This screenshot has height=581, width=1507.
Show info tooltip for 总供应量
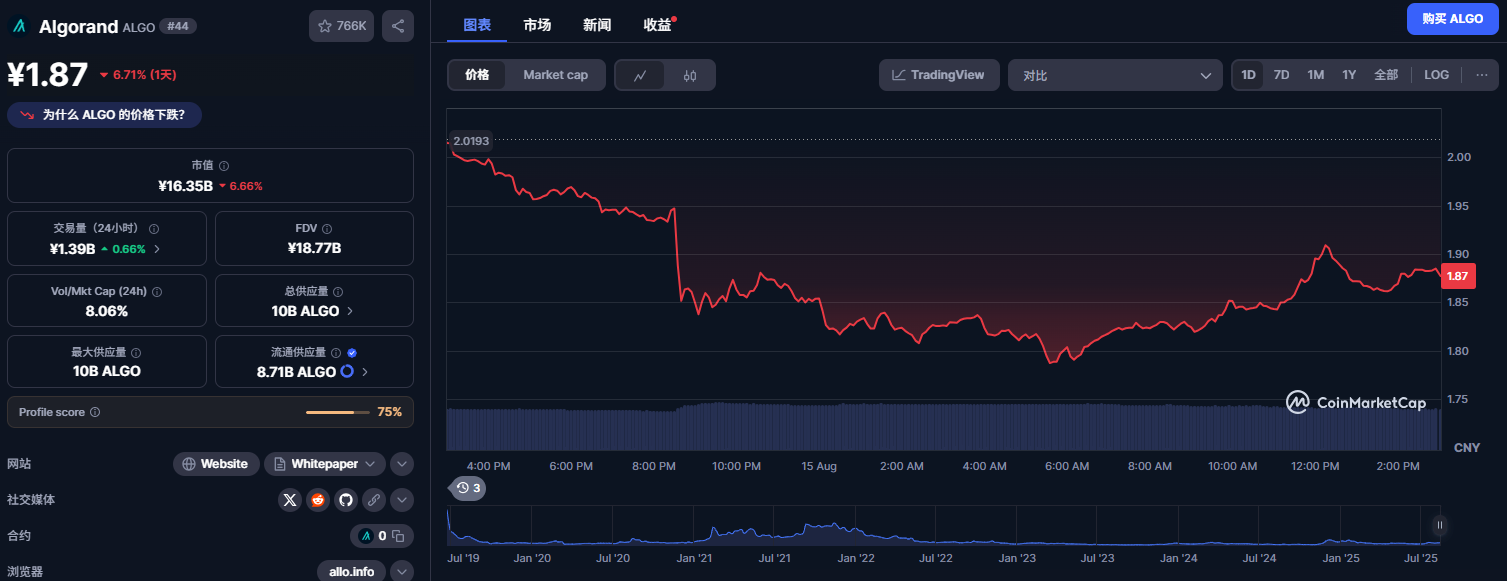coord(339,292)
